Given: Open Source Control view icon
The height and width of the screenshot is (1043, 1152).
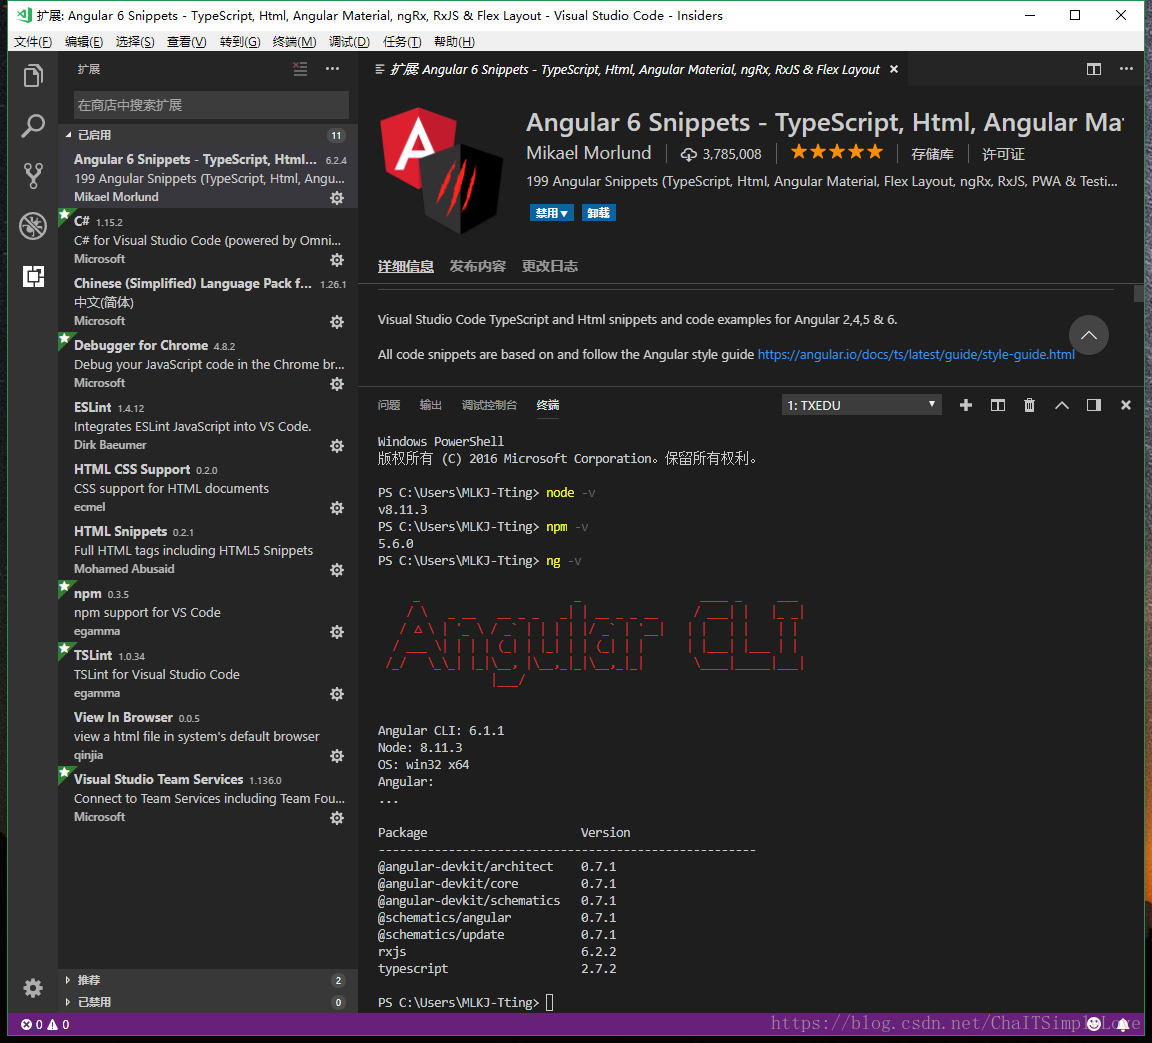Looking at the screenshot, I should click(33, 176).
